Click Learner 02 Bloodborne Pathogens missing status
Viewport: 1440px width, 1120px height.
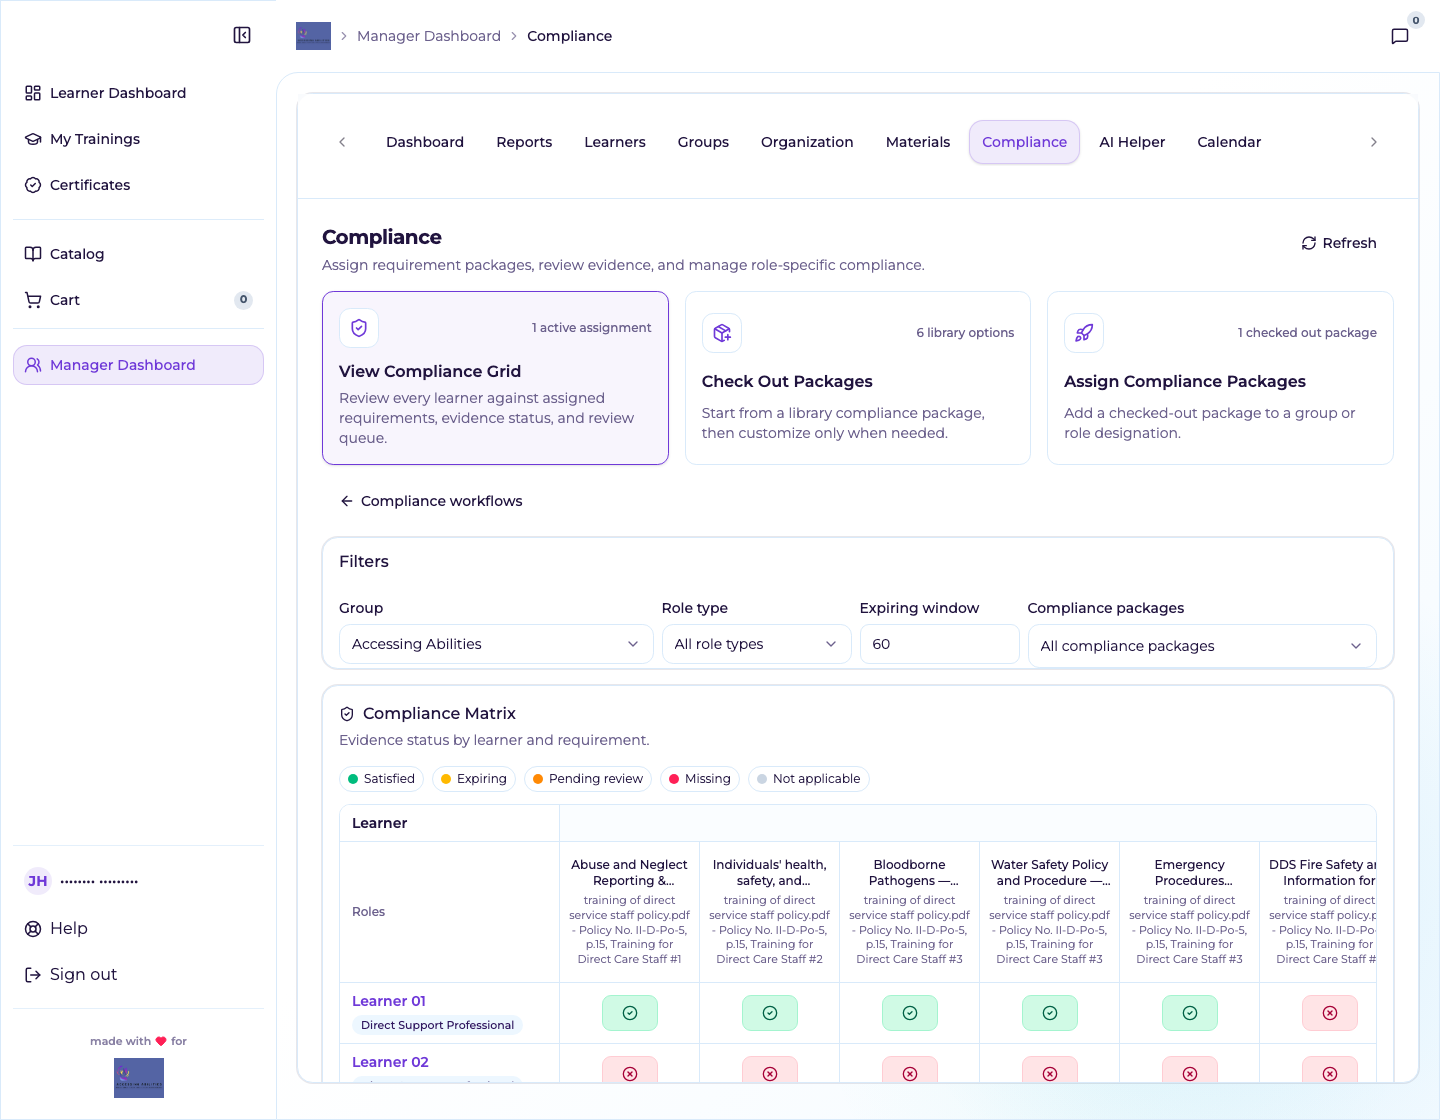point(910,1070)
